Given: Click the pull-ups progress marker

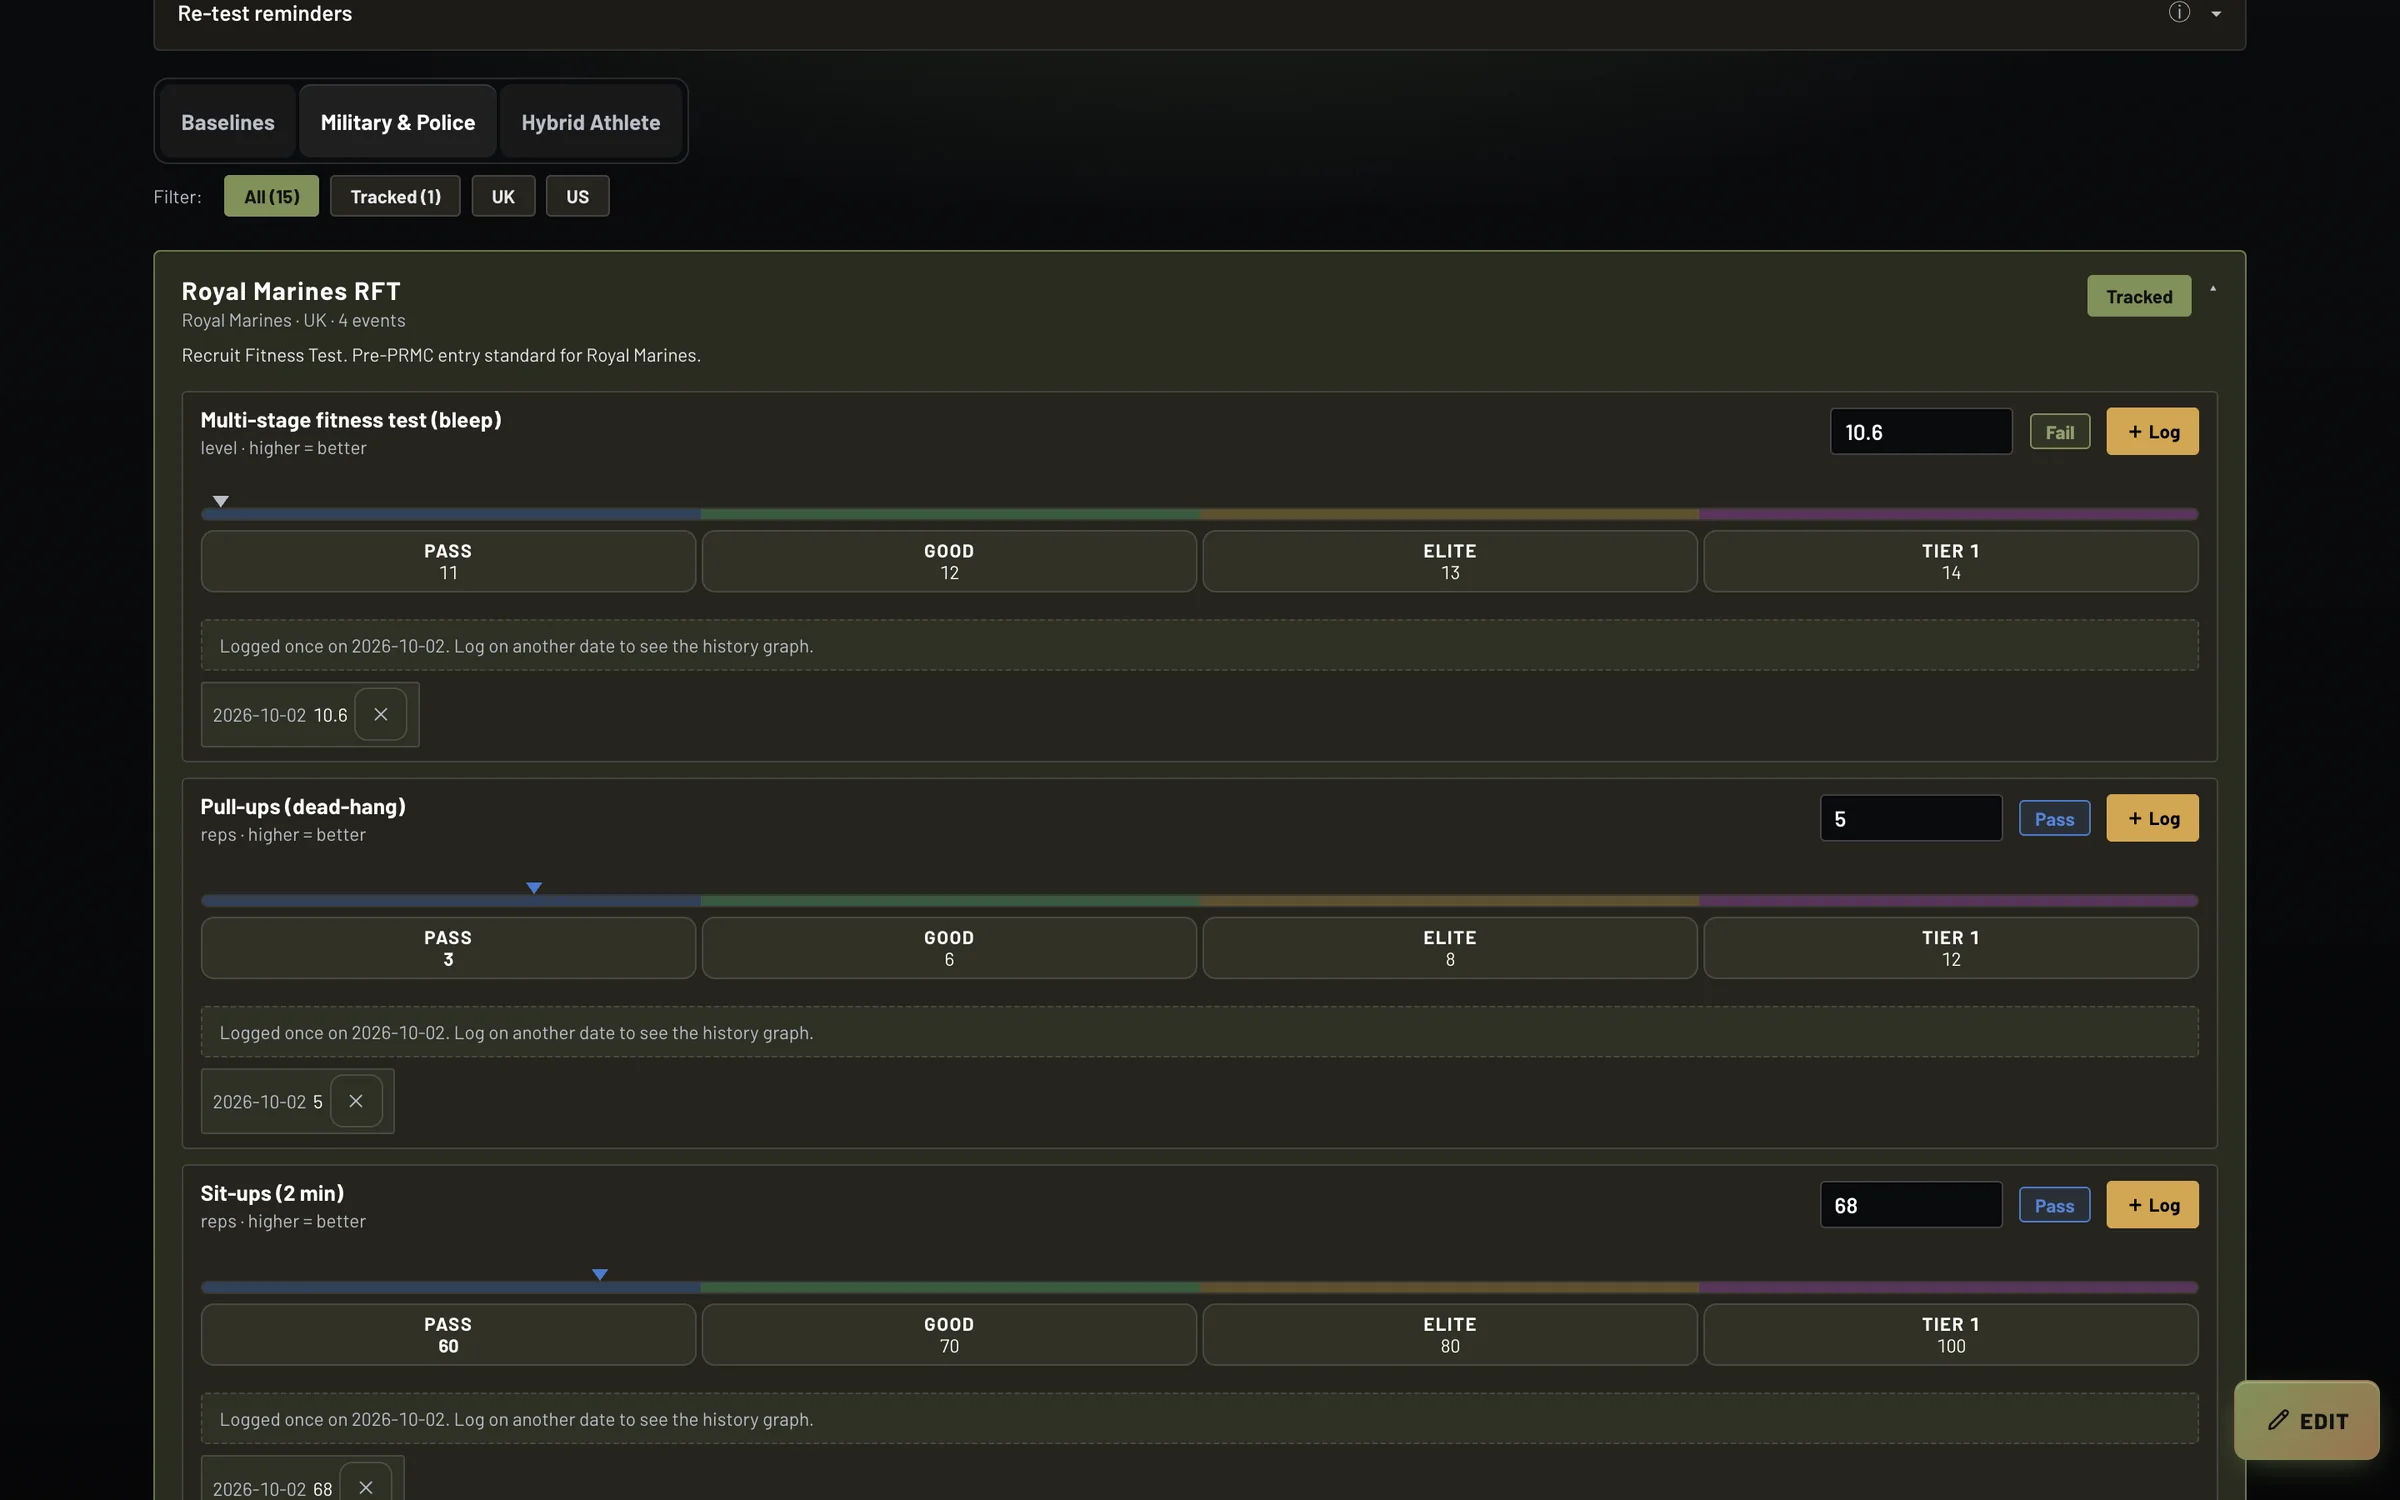Looking at the screenshot, I should (534, 888).
